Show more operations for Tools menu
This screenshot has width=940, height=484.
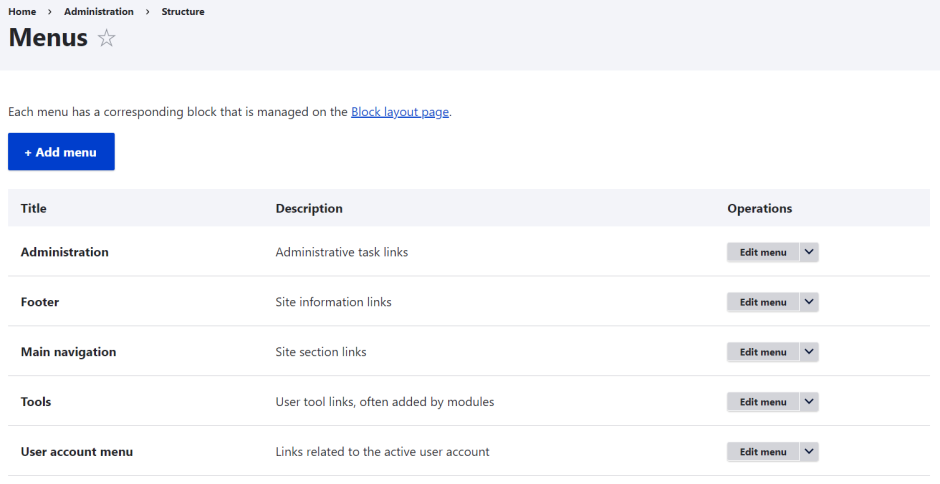(809, 402)
